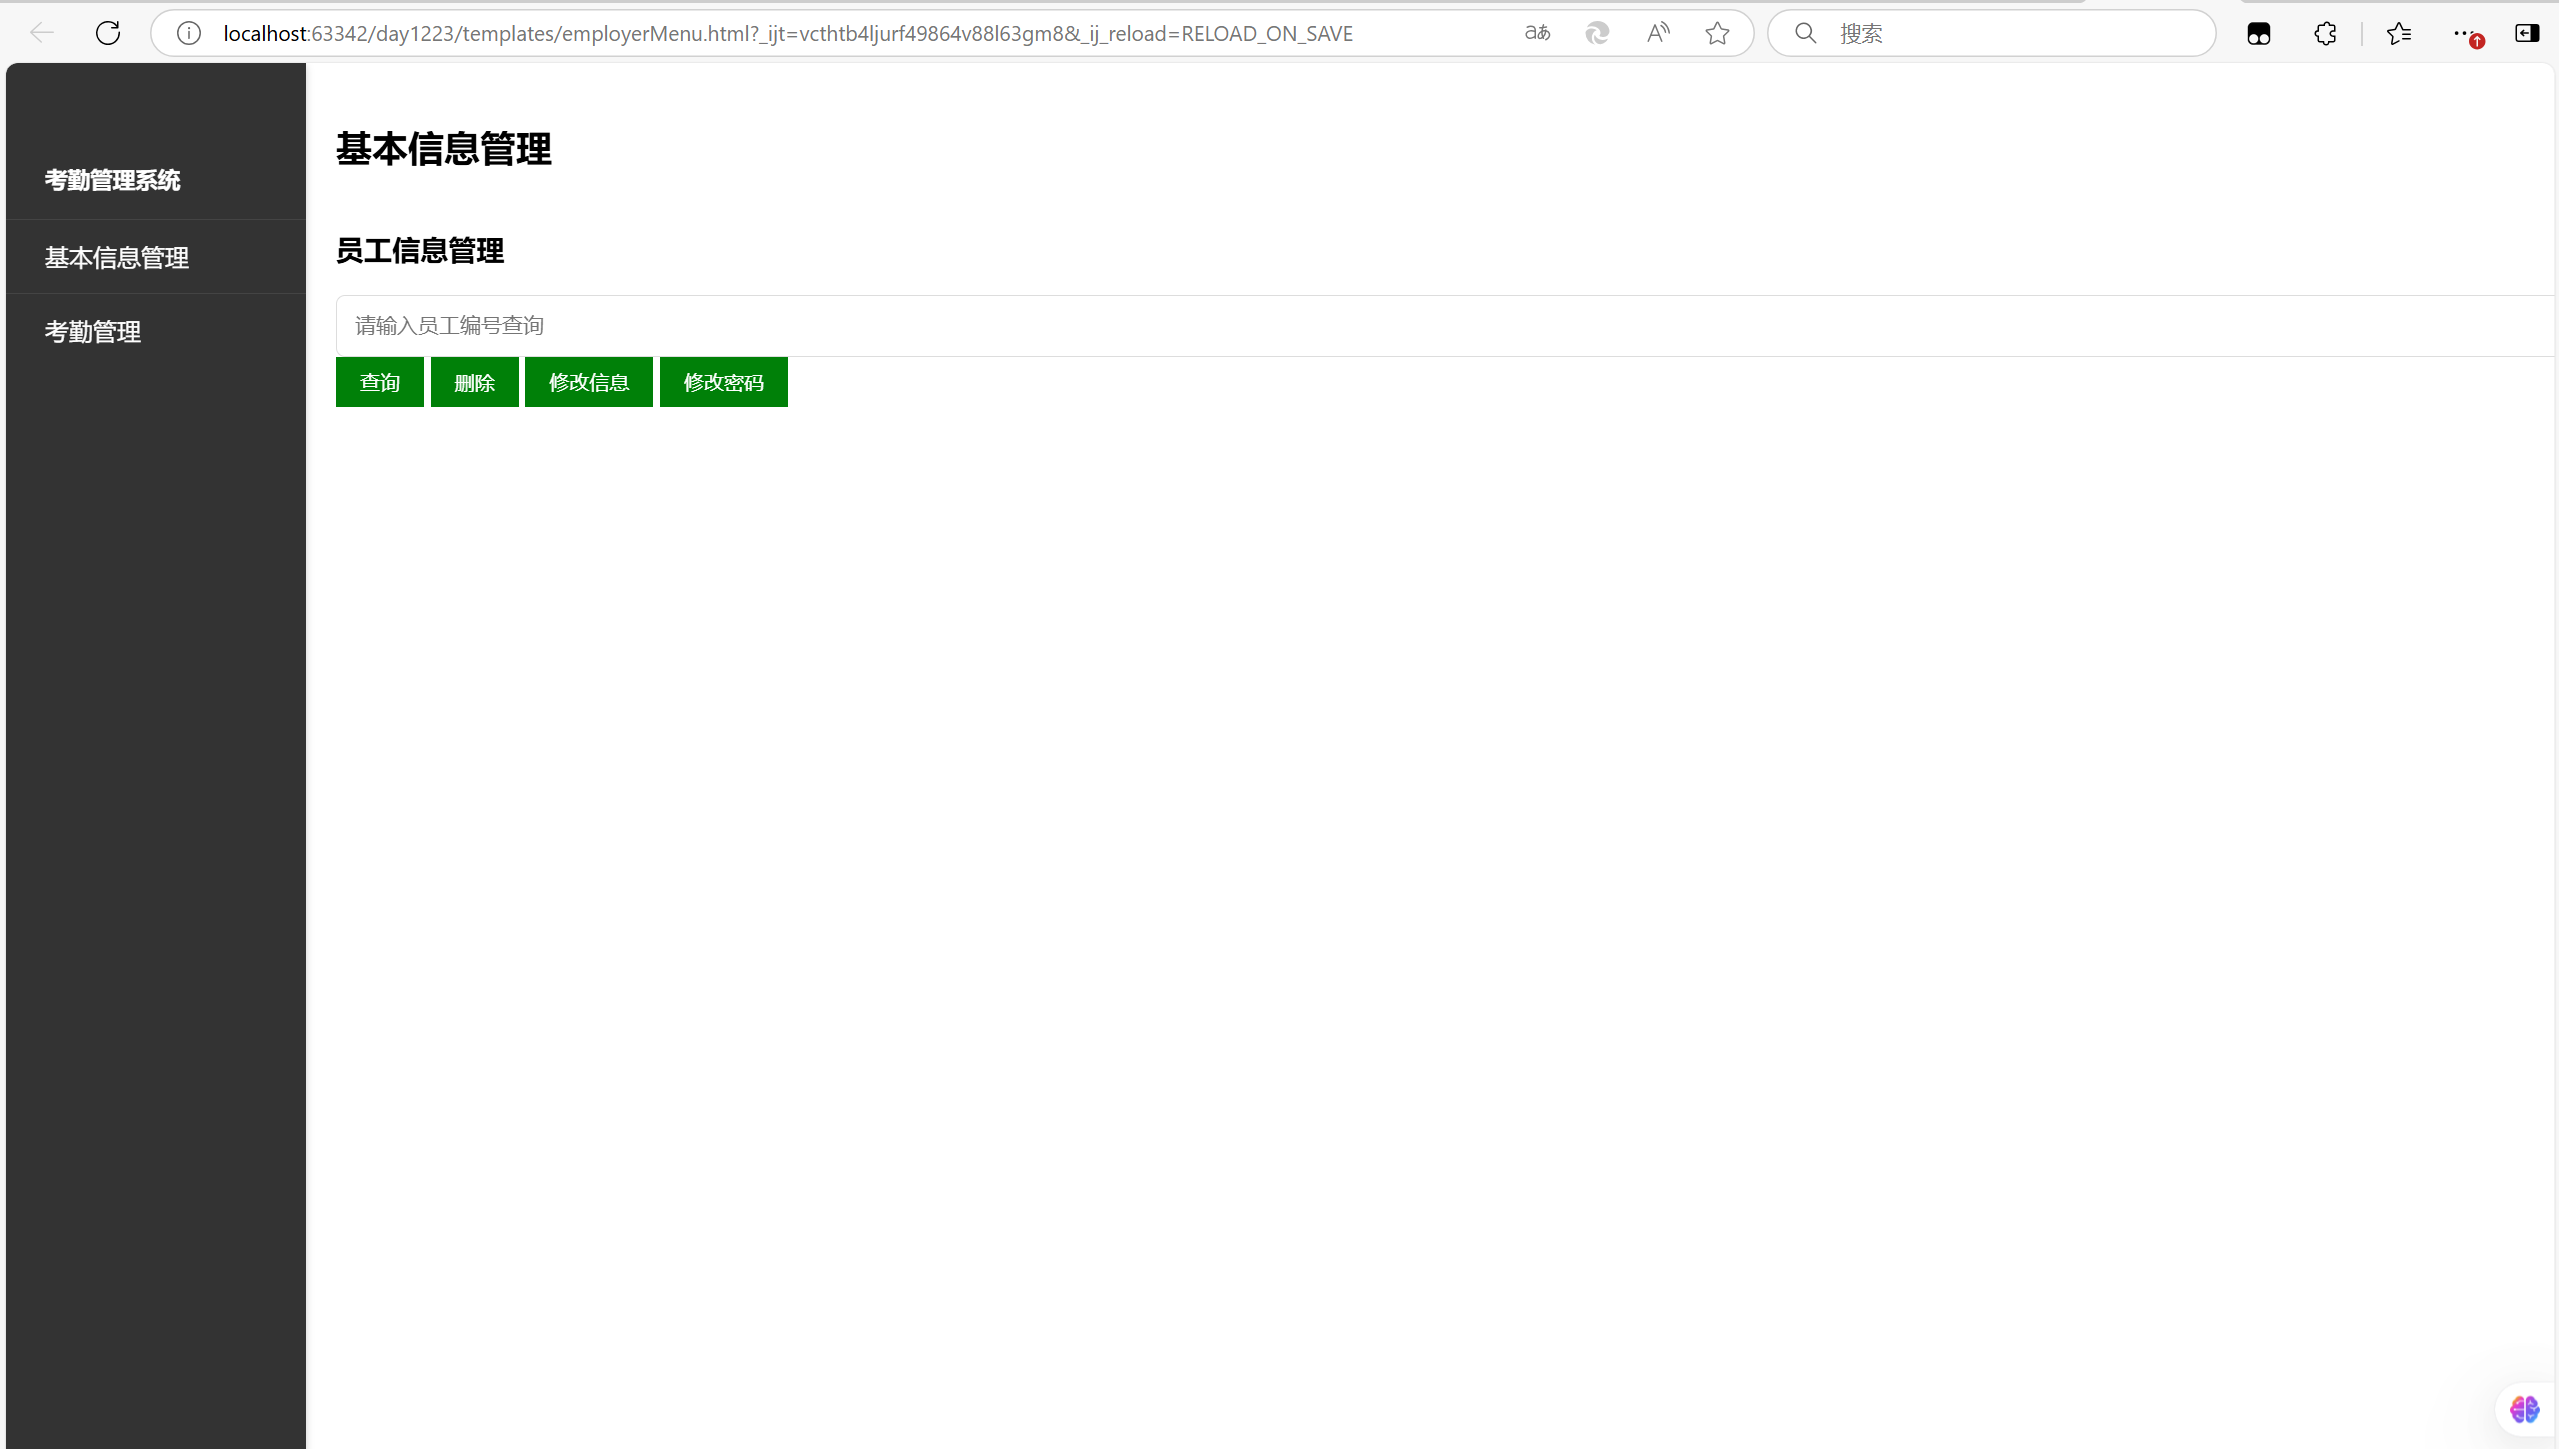Click the green 删除 button
Viewport: 2559px width, 1449px height.
(x=474, y=382)
